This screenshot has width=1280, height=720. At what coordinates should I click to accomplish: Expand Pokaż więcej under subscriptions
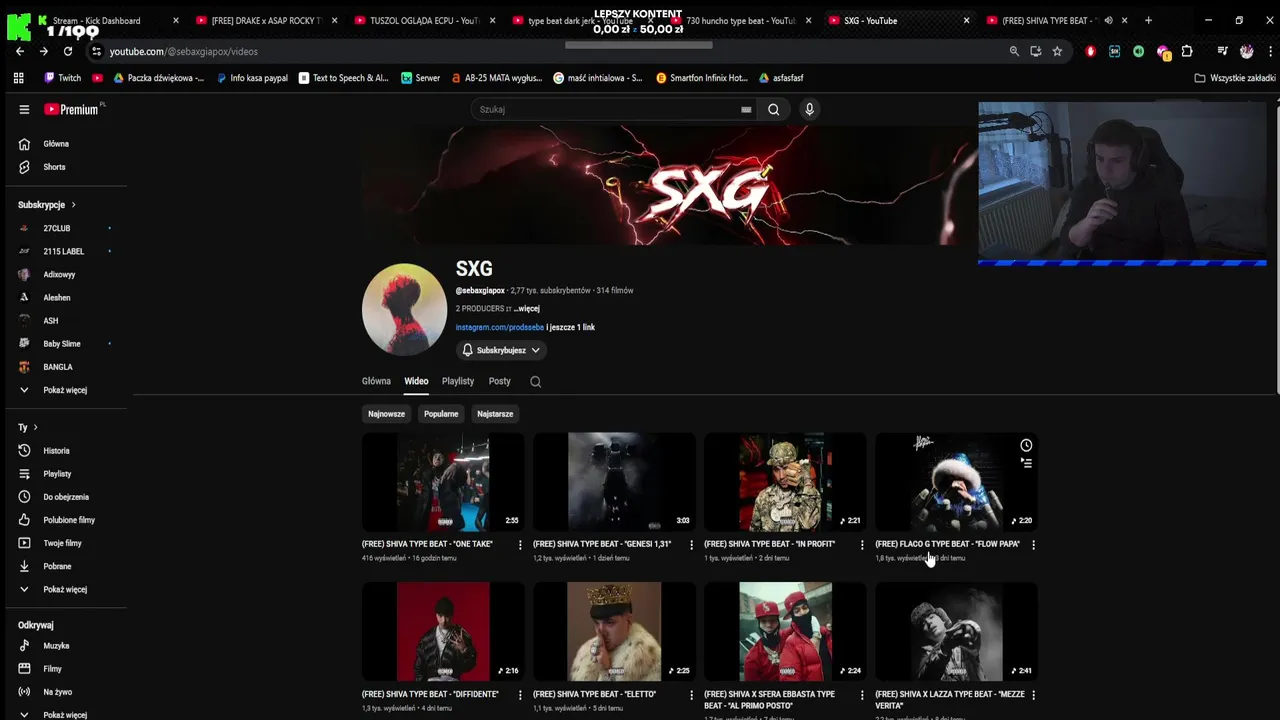click(64, 390)
